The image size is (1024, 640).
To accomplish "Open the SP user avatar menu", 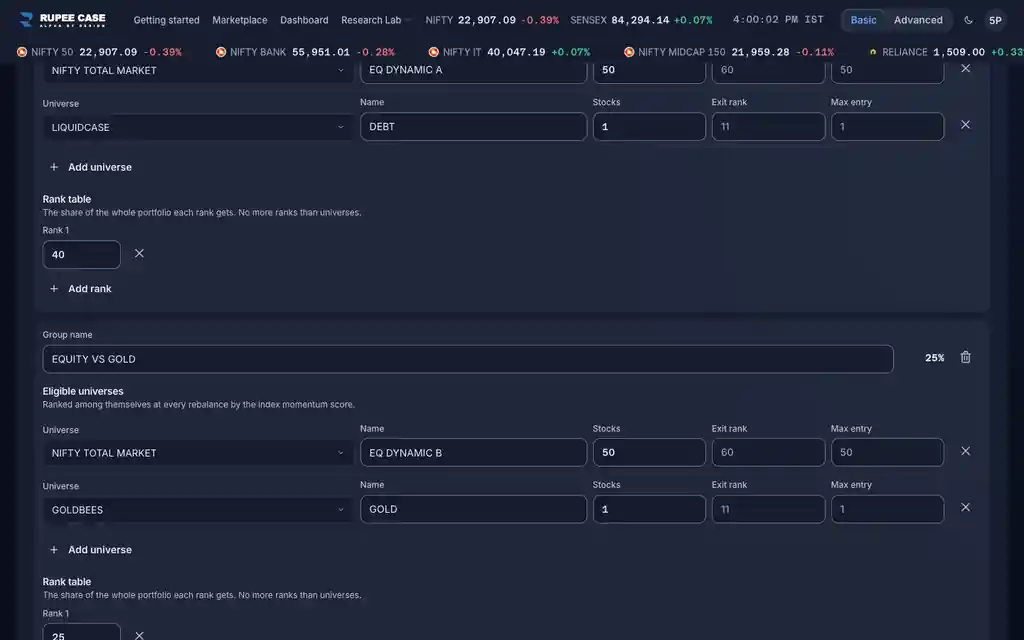I will pyautogui.click(x=995, y=20).
